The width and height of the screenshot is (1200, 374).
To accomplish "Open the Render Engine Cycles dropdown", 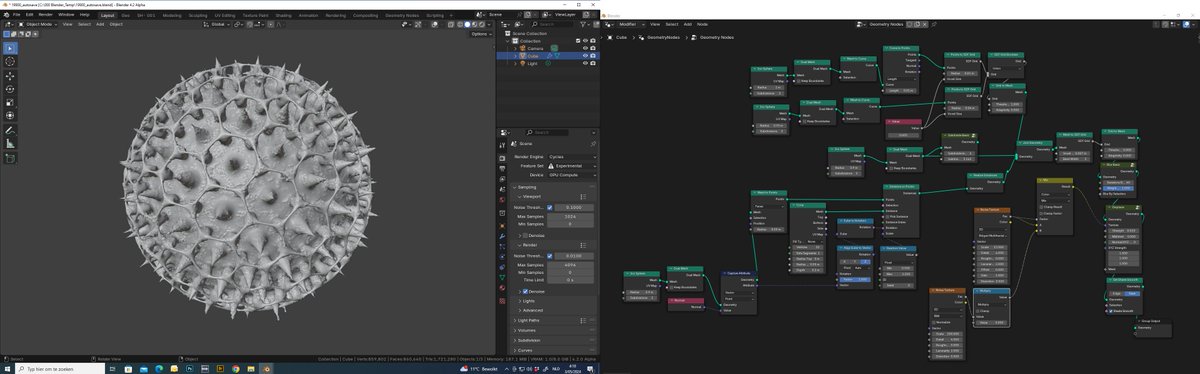I will click(x=571, y=157).
